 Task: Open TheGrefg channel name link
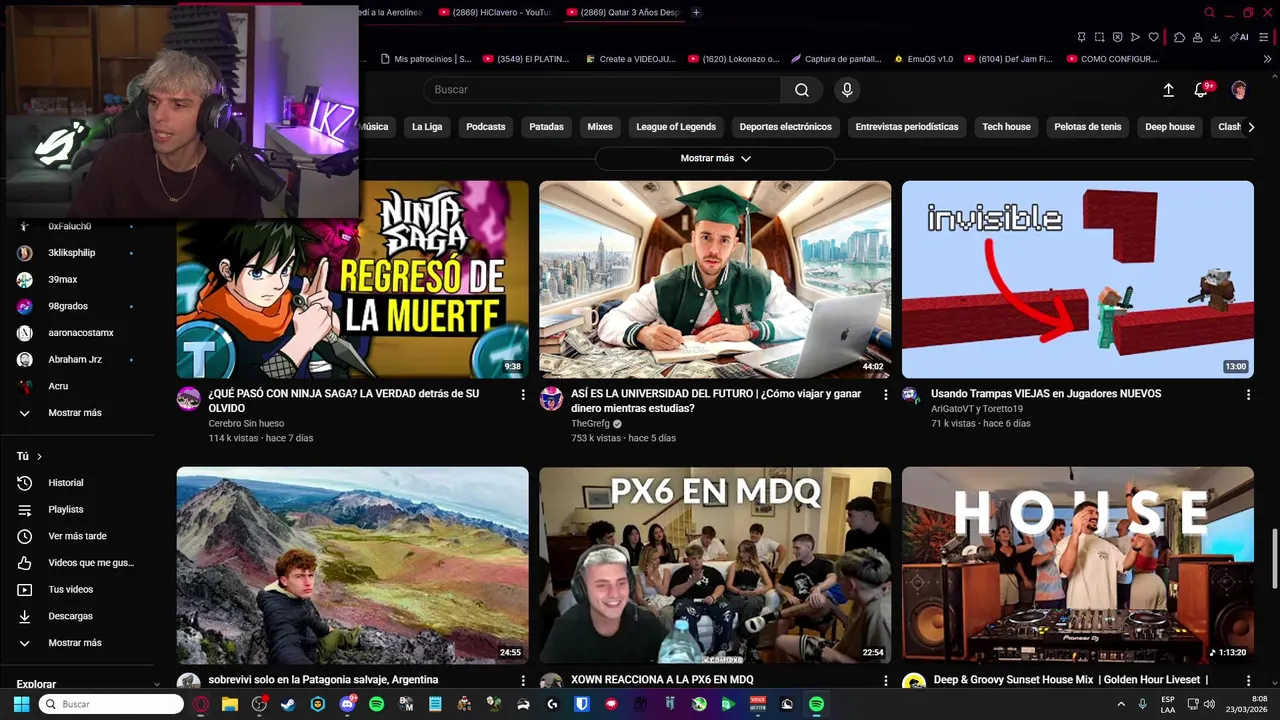click(590, 424)
